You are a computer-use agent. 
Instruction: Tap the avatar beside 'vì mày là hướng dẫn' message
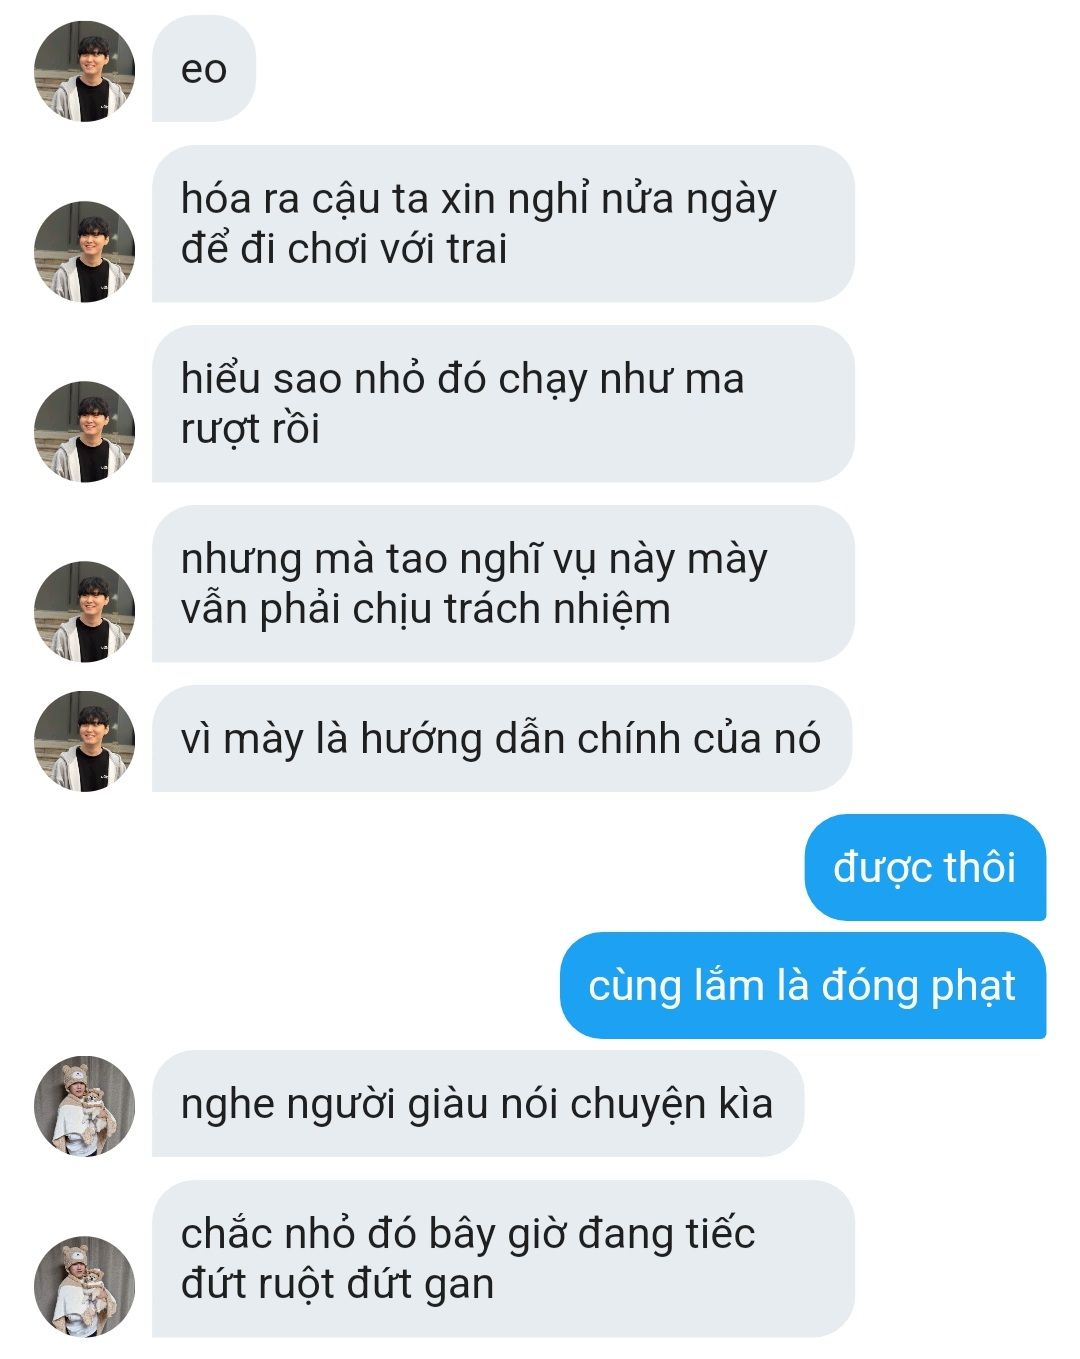pyautogui.click(x=84, y=741)
